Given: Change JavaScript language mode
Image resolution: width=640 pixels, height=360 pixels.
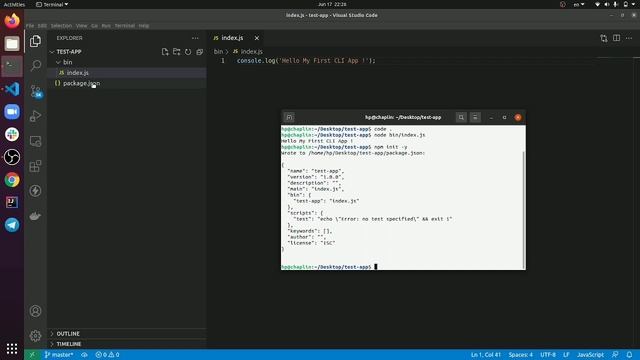Looking at the screenshot, I should click(590, 355).
